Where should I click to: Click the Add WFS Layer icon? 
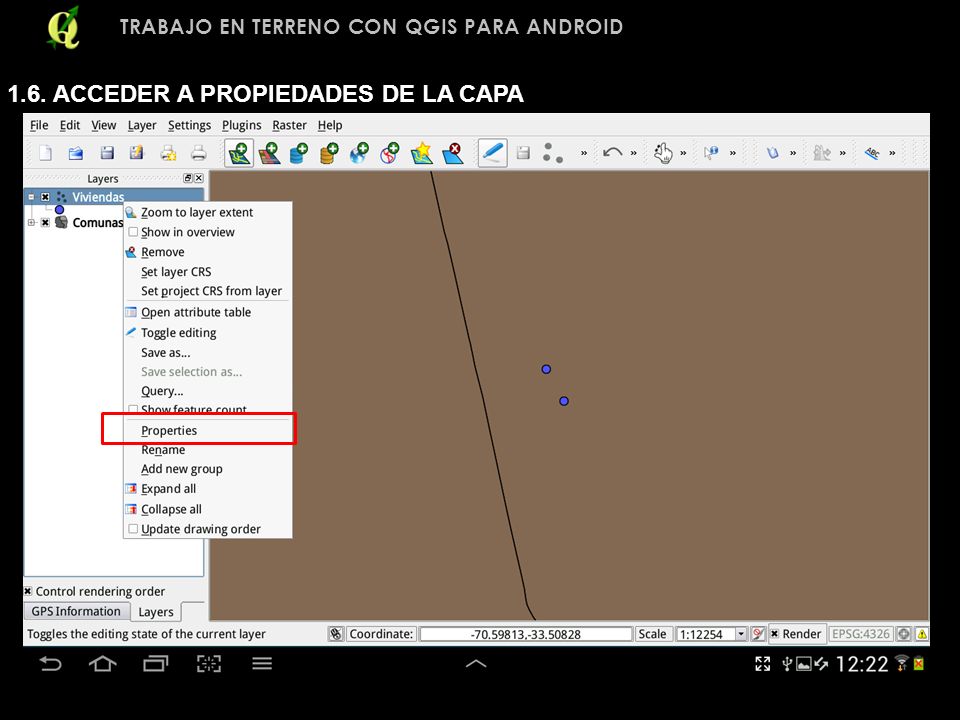[x=390, y=152]
